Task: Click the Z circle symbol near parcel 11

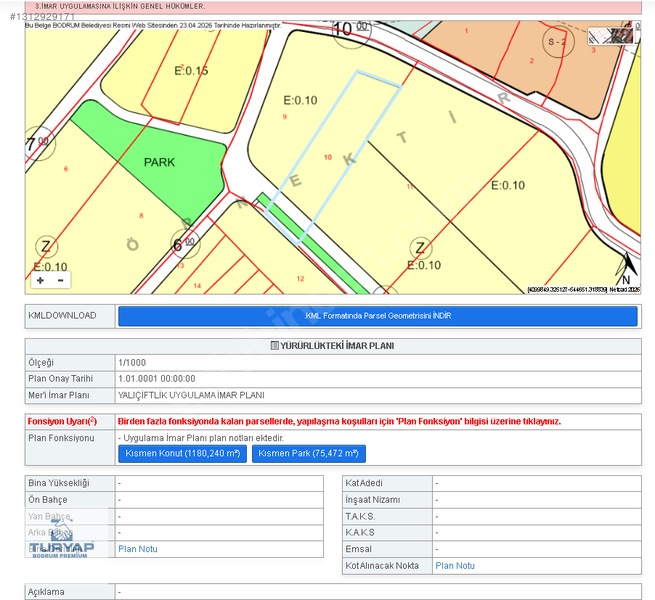Action: pyautogui.click(x=421, y=248)
